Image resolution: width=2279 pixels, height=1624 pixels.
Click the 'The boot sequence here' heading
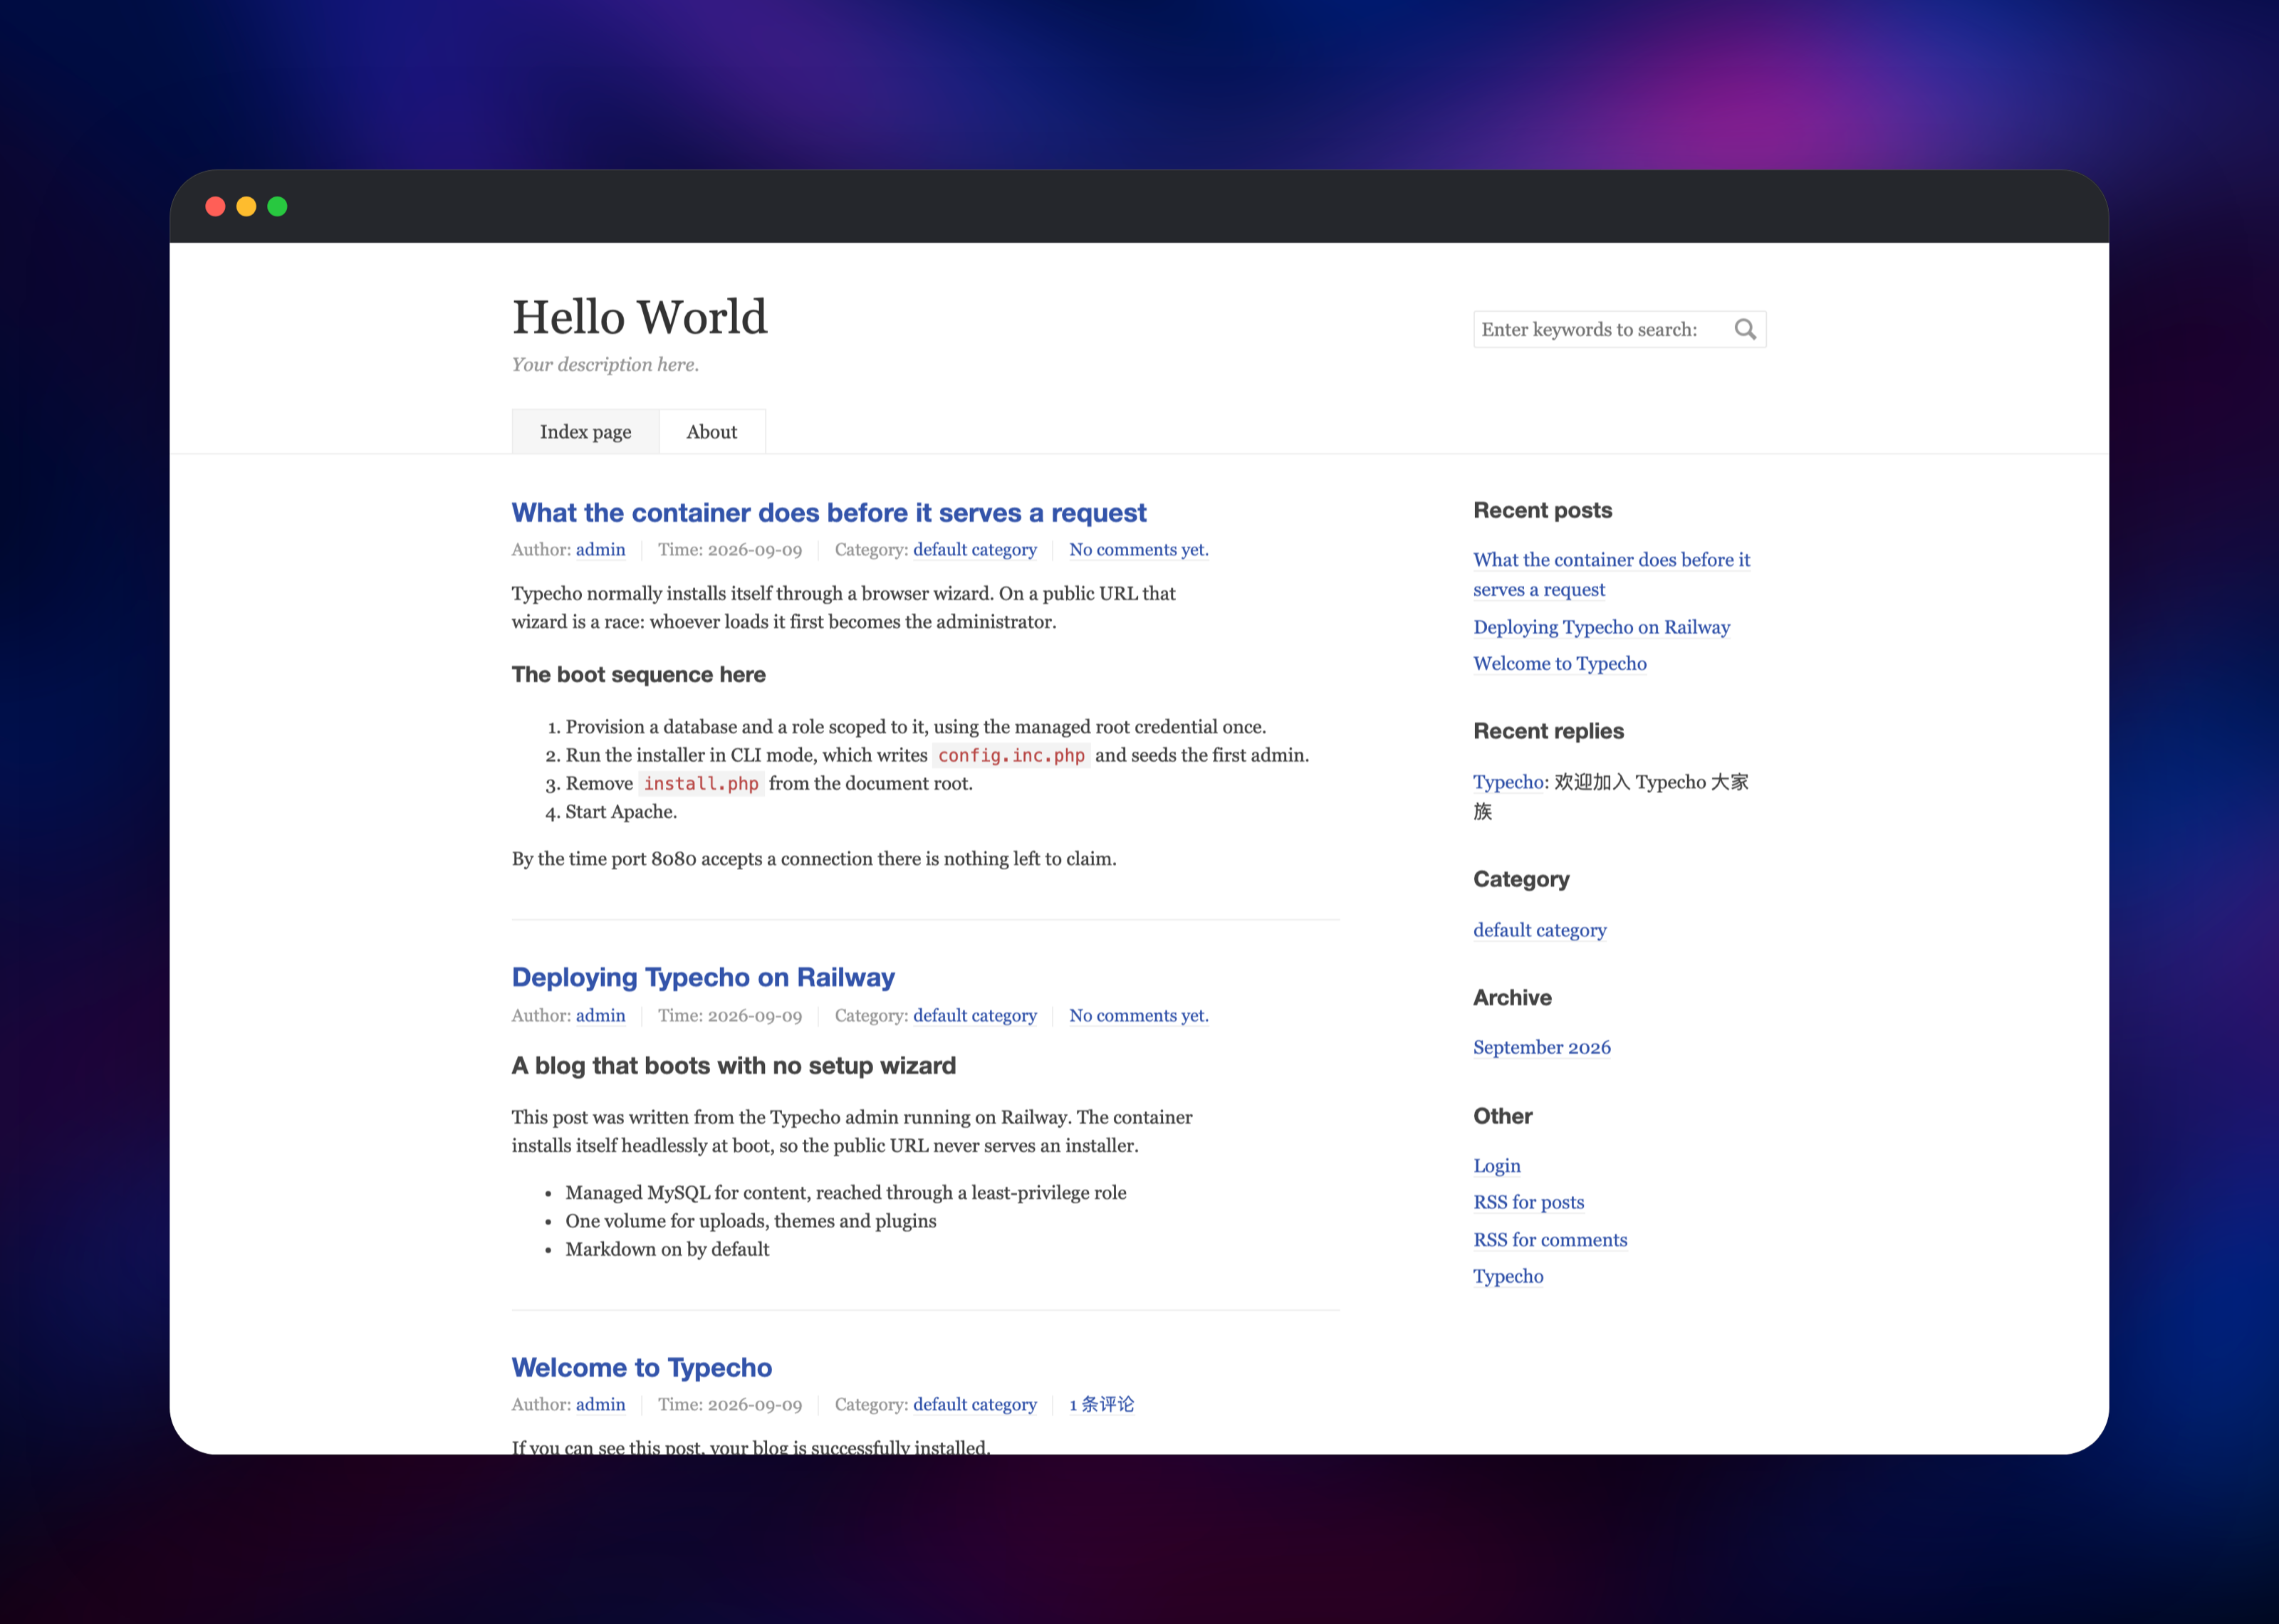click(638, 675)
